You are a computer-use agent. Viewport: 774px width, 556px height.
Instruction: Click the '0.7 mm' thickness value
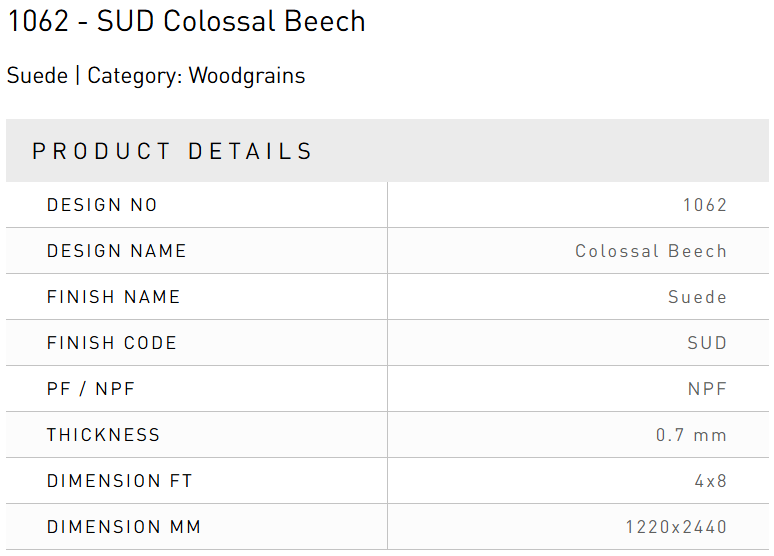coord(691,435)
